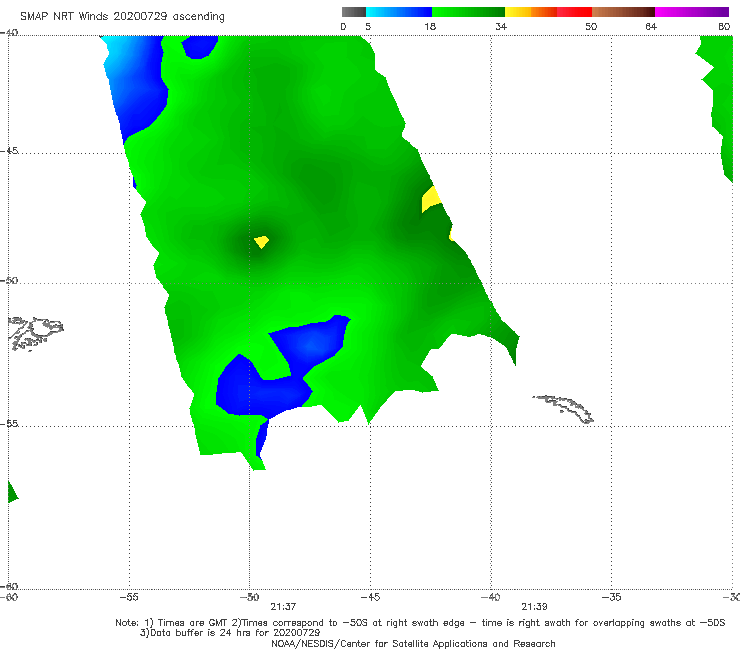Viewport: 740px width, 650px height.
Task: Click the color bar label '64'
Action: coord(651,26)
